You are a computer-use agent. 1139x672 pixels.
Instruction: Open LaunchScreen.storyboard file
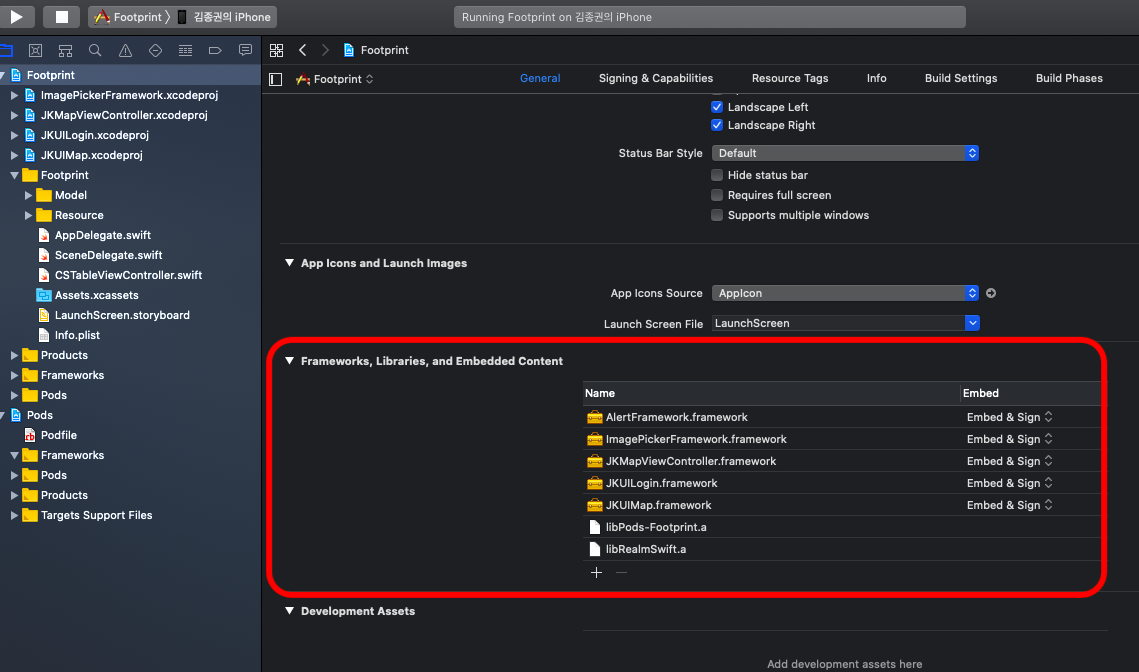point(121,315)
